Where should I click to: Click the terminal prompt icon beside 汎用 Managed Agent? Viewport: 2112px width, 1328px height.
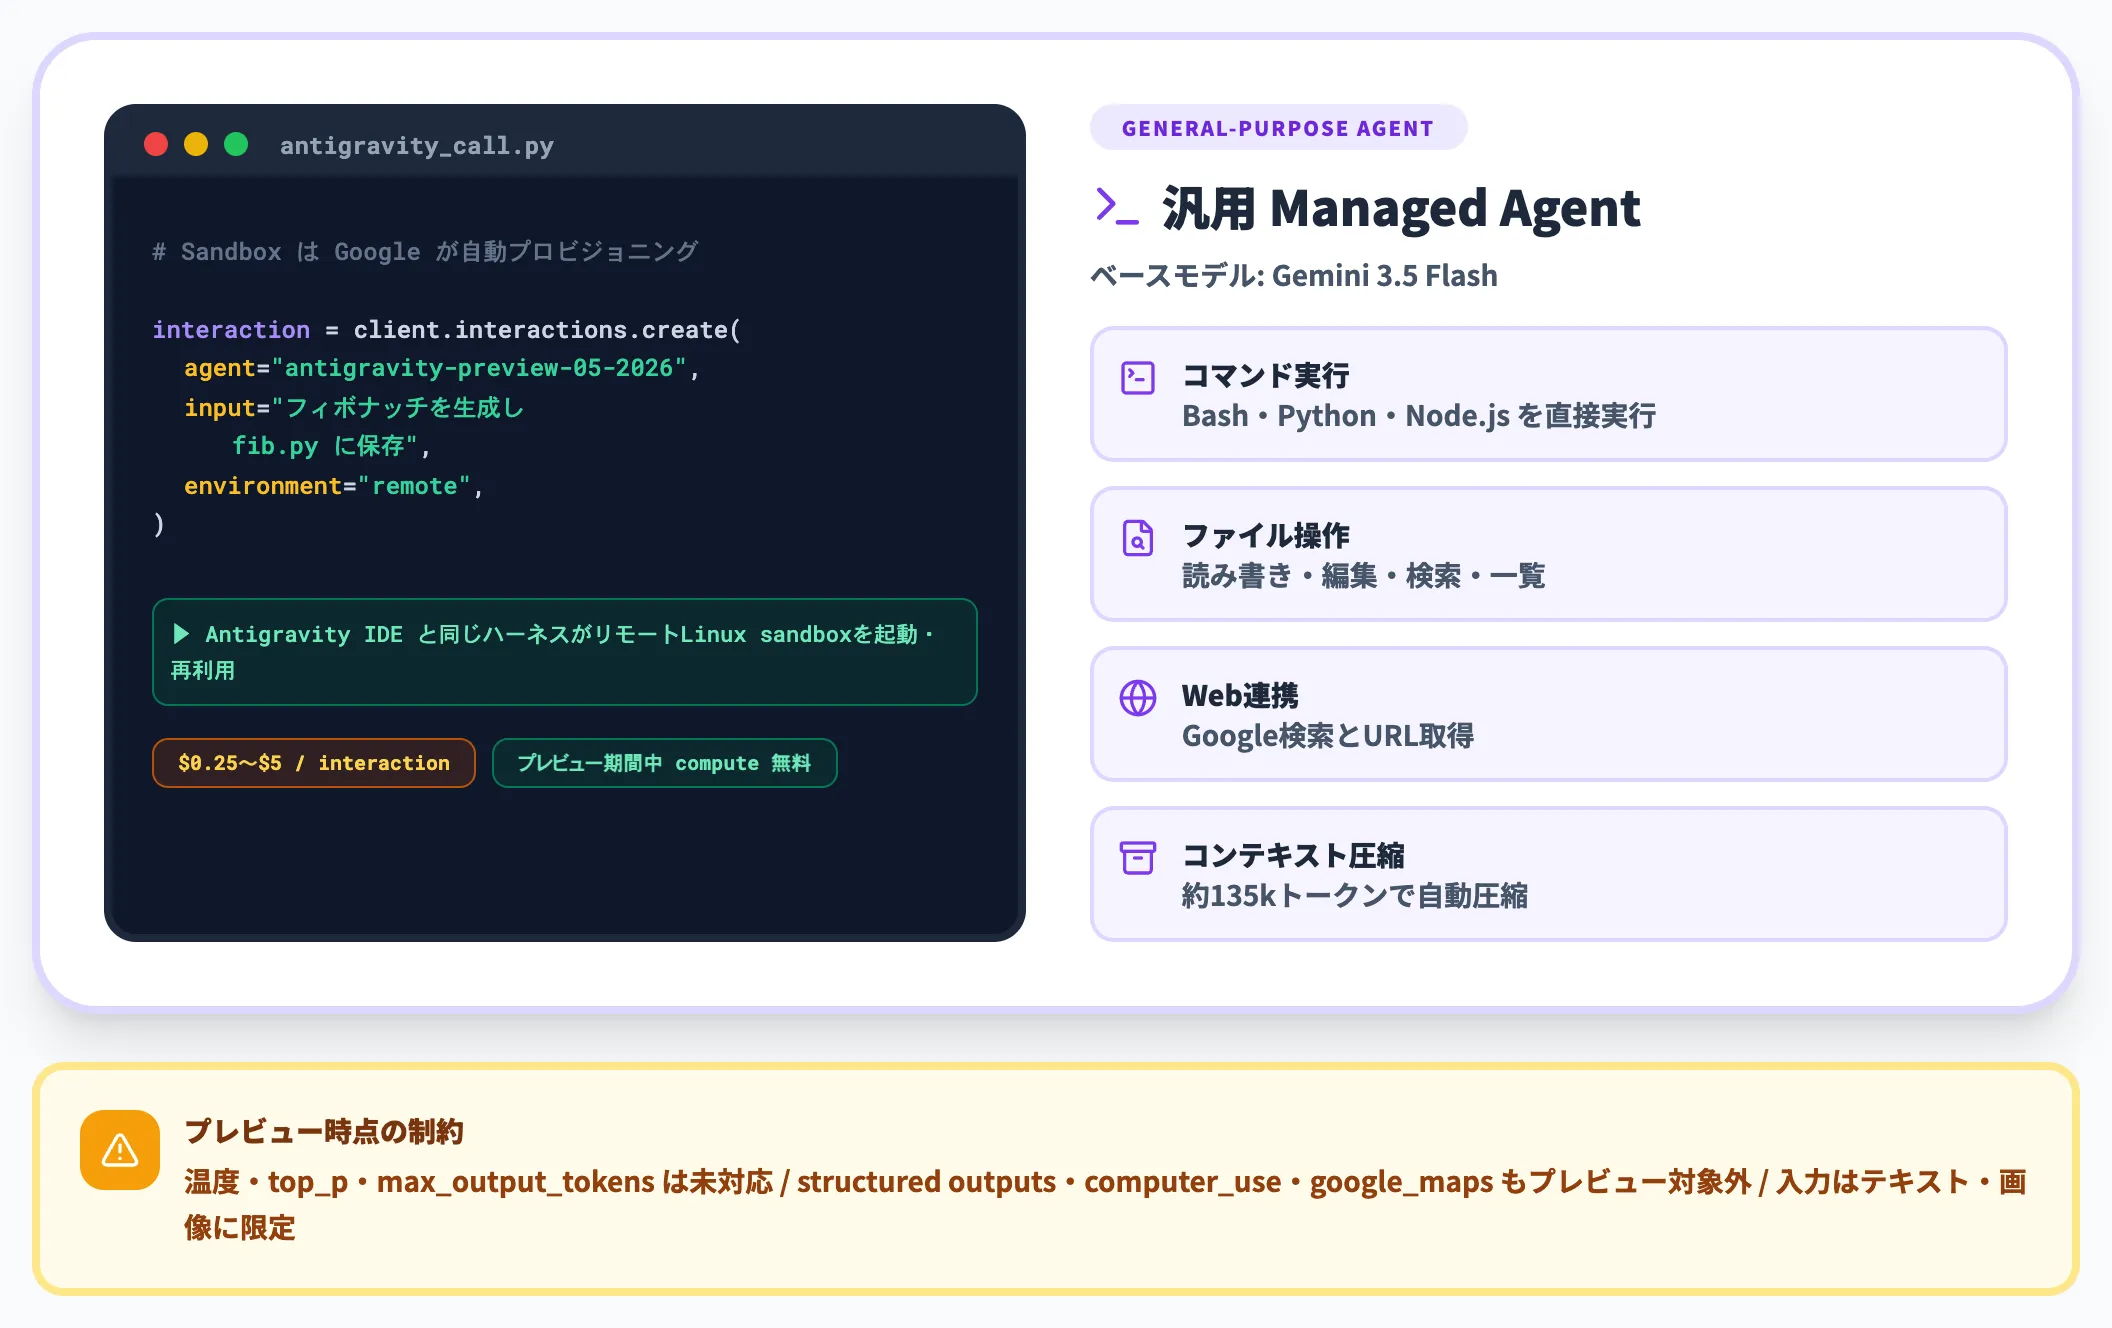pos(1117,207)
